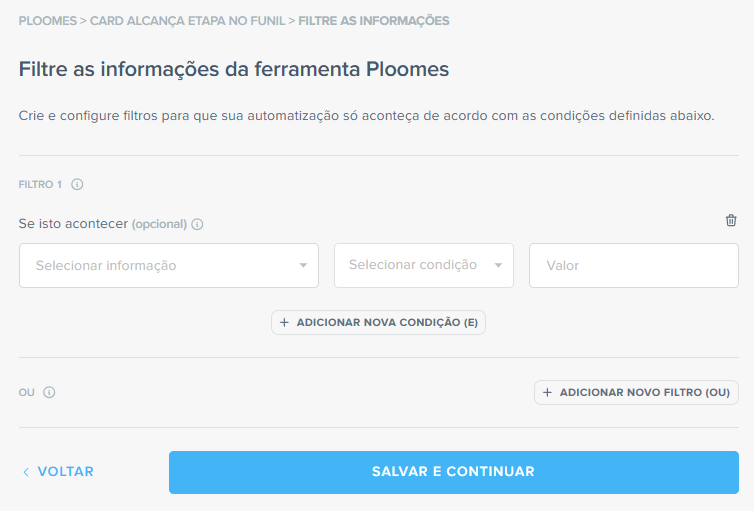Expand the 'Selecionar condição' dropdown arrow

coord(498,265)
